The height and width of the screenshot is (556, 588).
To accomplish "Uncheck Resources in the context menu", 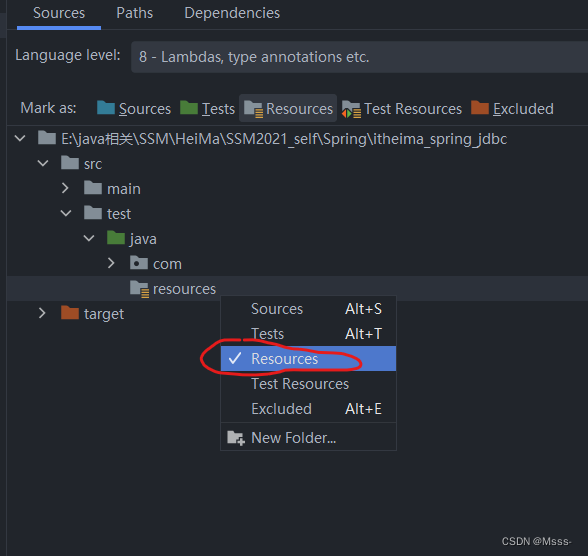I will (308, 359).
